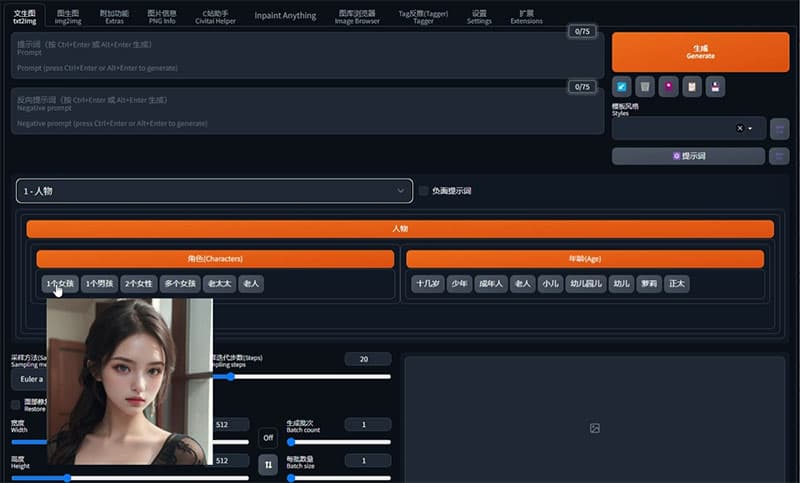Click the swap width and height button
Viewport: 800px width, 483px height.
pos(268,464)
